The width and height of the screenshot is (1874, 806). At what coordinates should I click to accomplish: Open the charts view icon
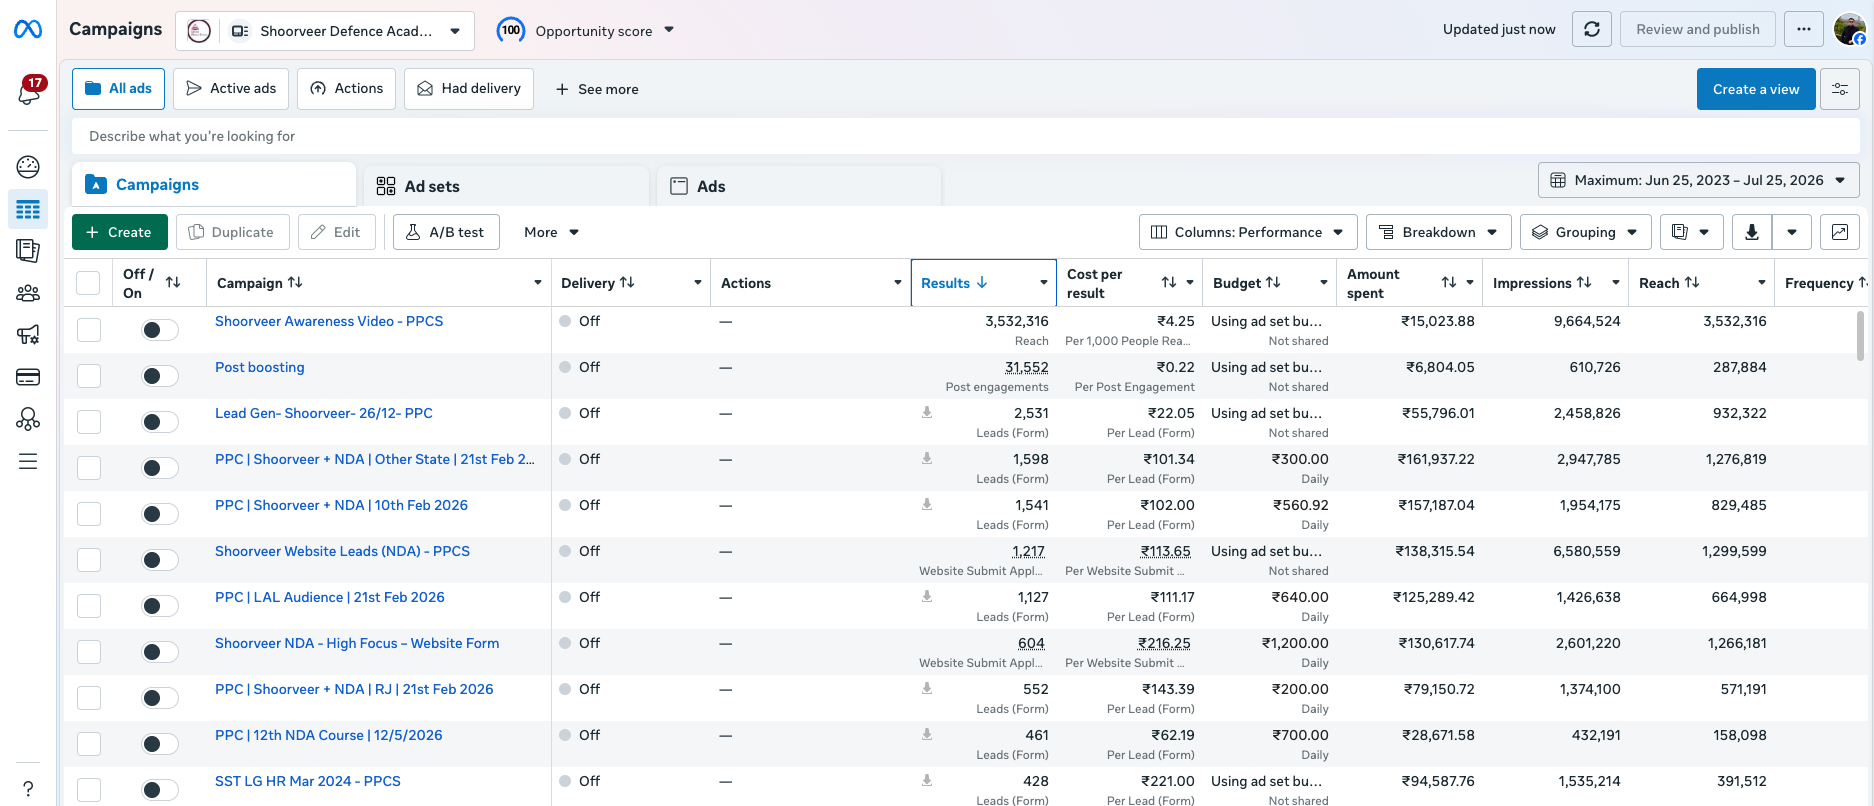(1840, 232)
